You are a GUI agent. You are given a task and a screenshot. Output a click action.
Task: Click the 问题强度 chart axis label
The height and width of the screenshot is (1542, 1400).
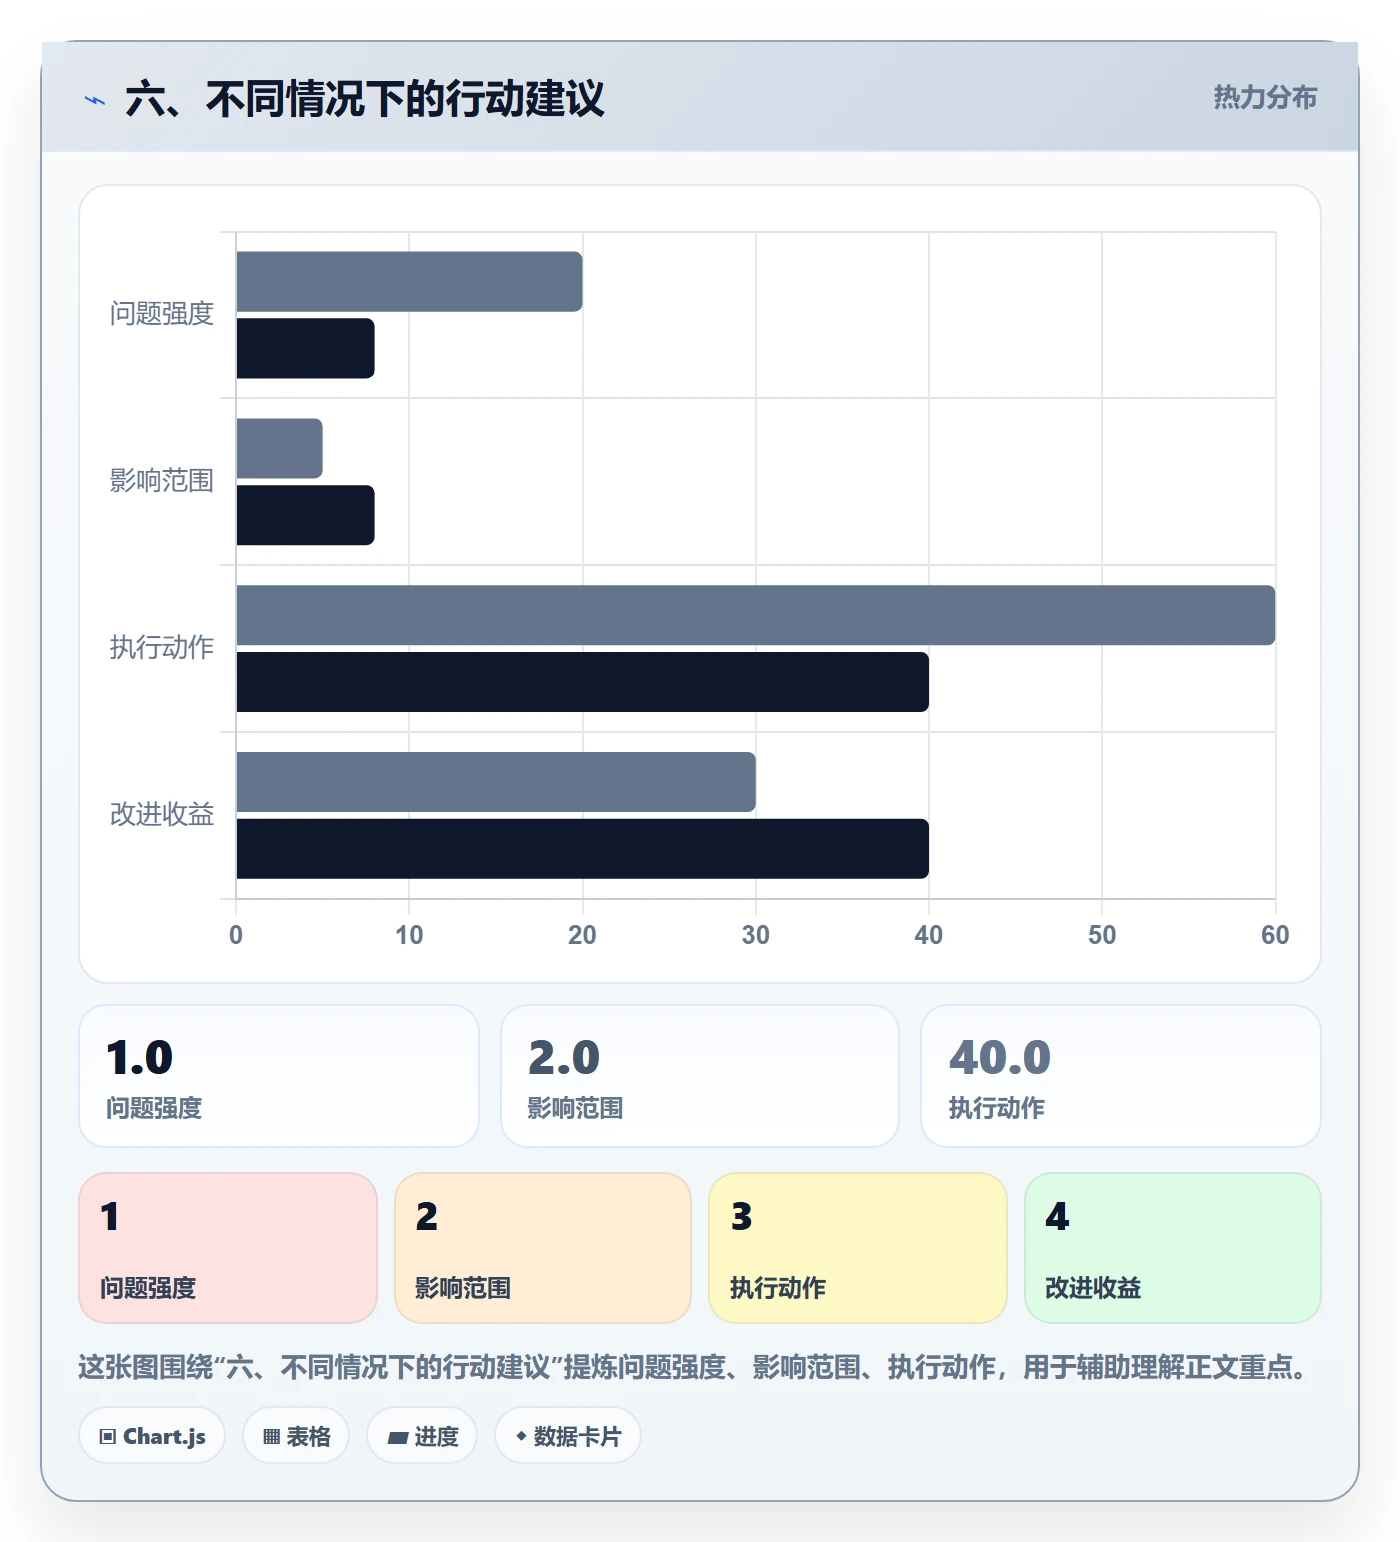(162, 314)
